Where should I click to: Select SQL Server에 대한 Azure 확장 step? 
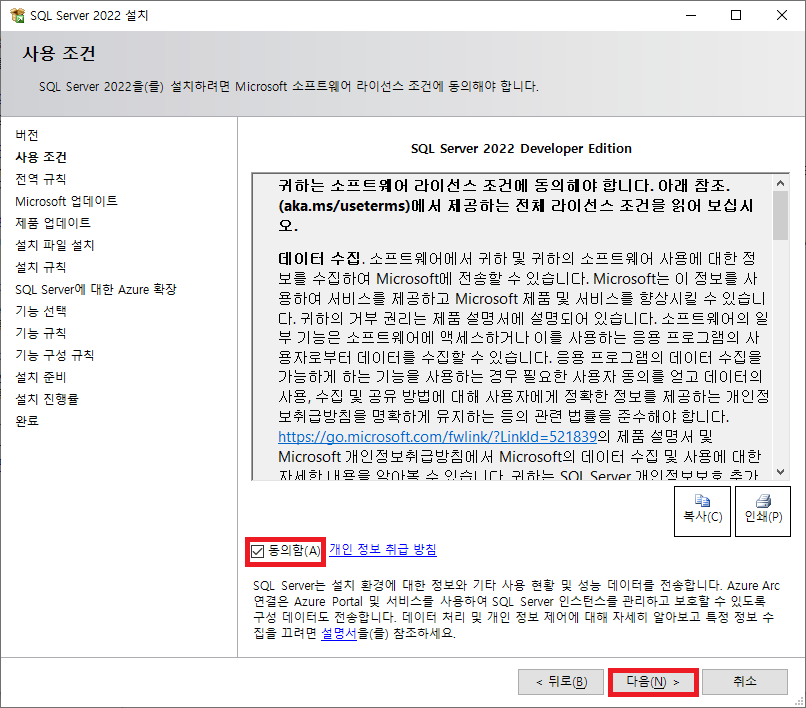(x=96, y=289)
